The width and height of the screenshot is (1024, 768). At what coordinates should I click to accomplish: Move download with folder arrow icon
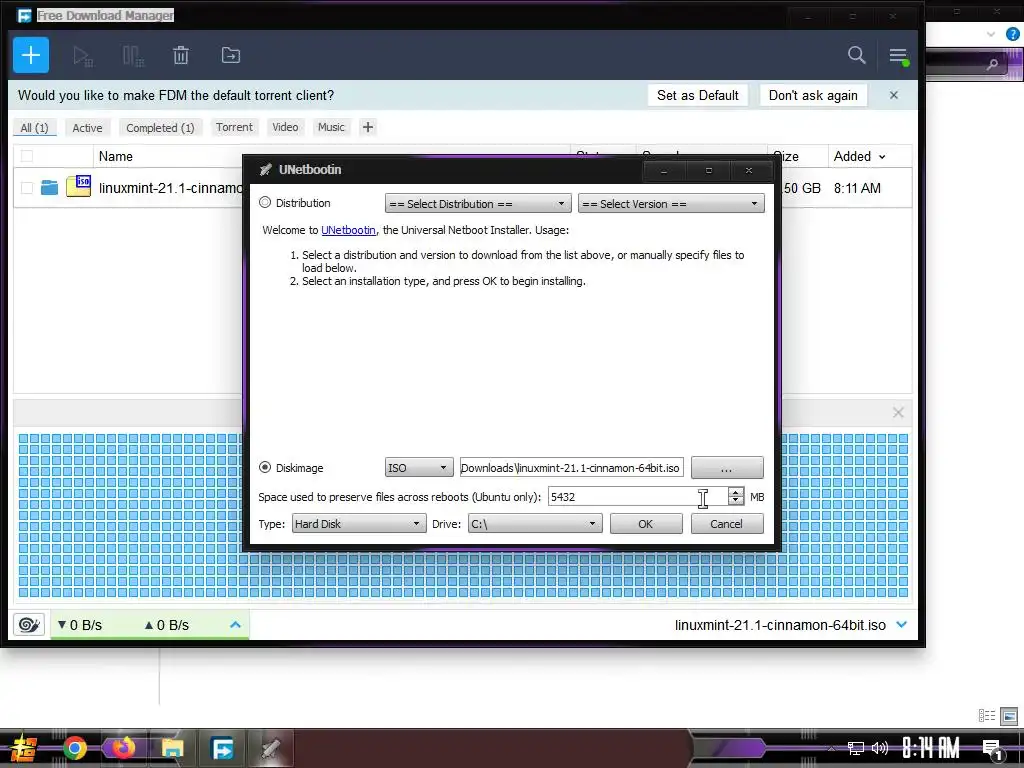(x=231, y=56)
